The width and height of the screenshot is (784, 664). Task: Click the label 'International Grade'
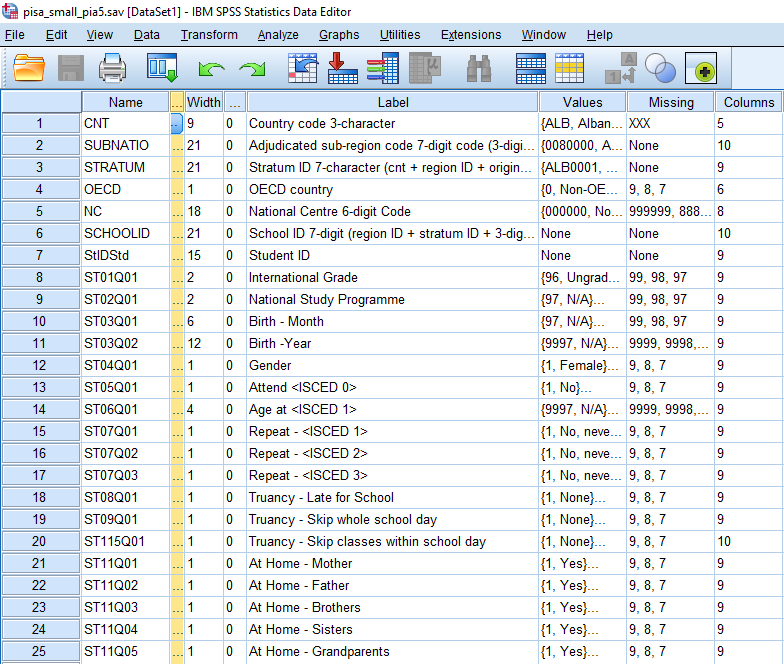(303, 278)
